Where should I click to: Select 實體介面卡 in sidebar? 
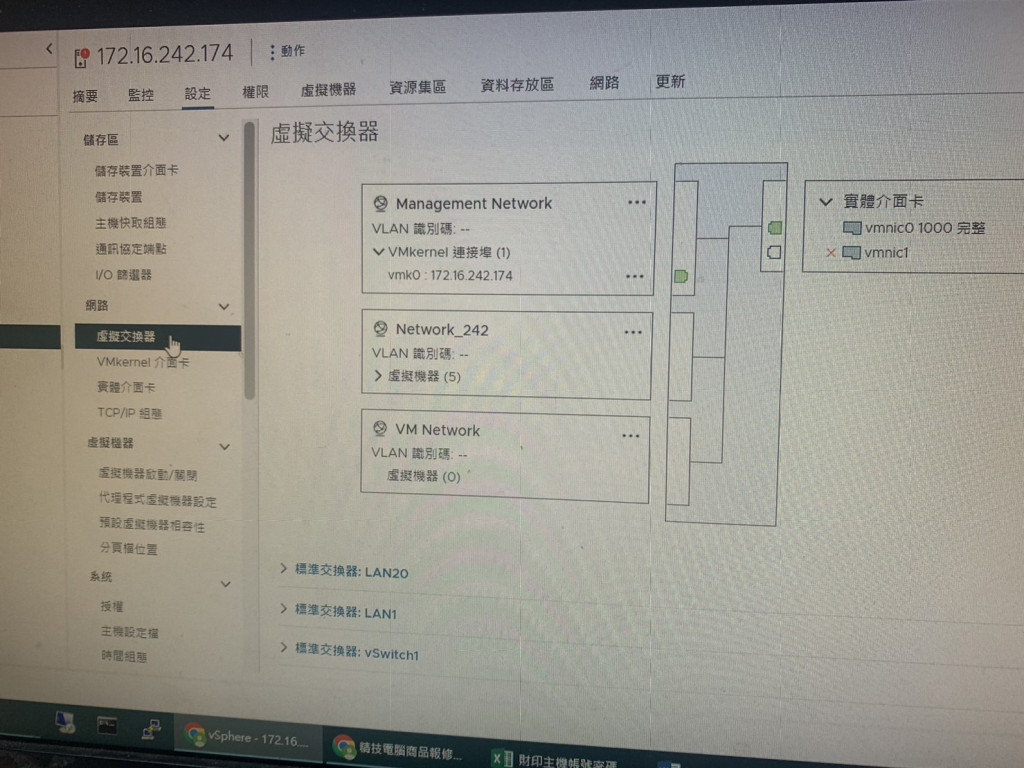[126, 387]
